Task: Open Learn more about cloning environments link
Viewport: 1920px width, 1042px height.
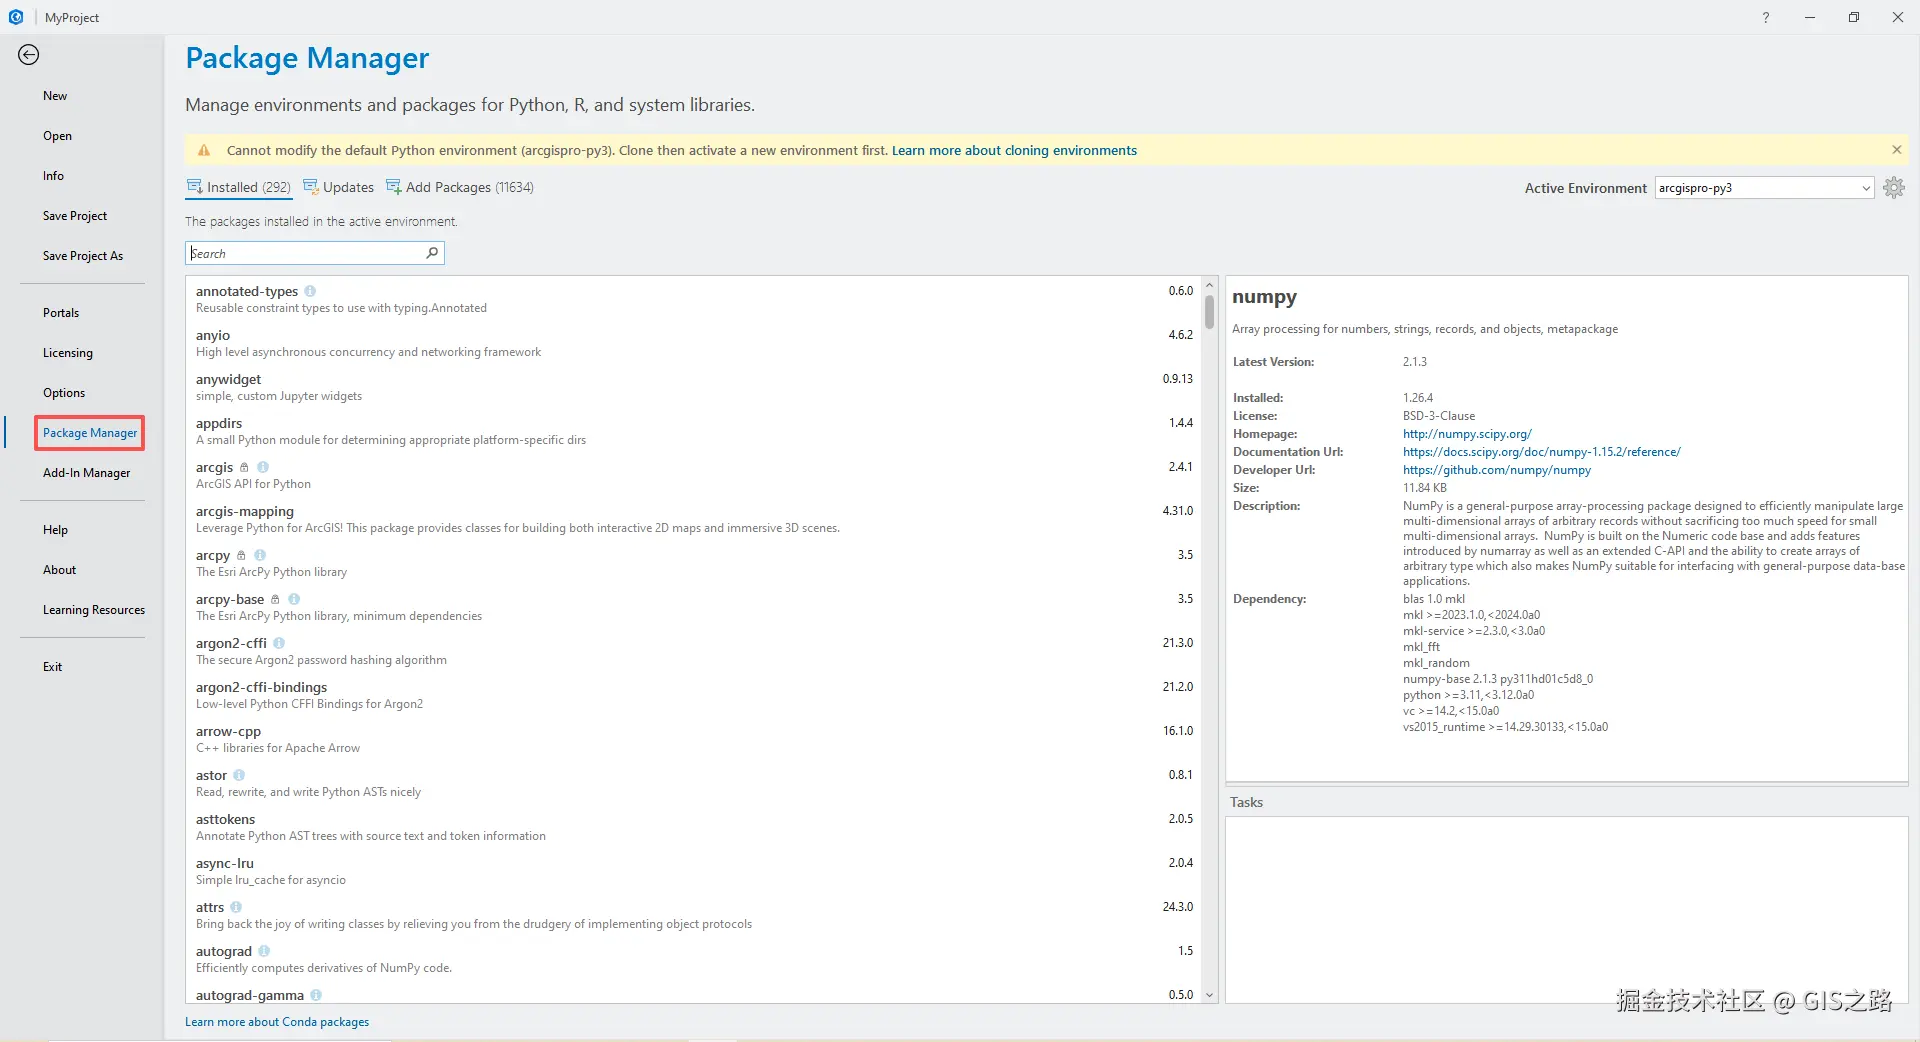Action: coord(1014,150)
